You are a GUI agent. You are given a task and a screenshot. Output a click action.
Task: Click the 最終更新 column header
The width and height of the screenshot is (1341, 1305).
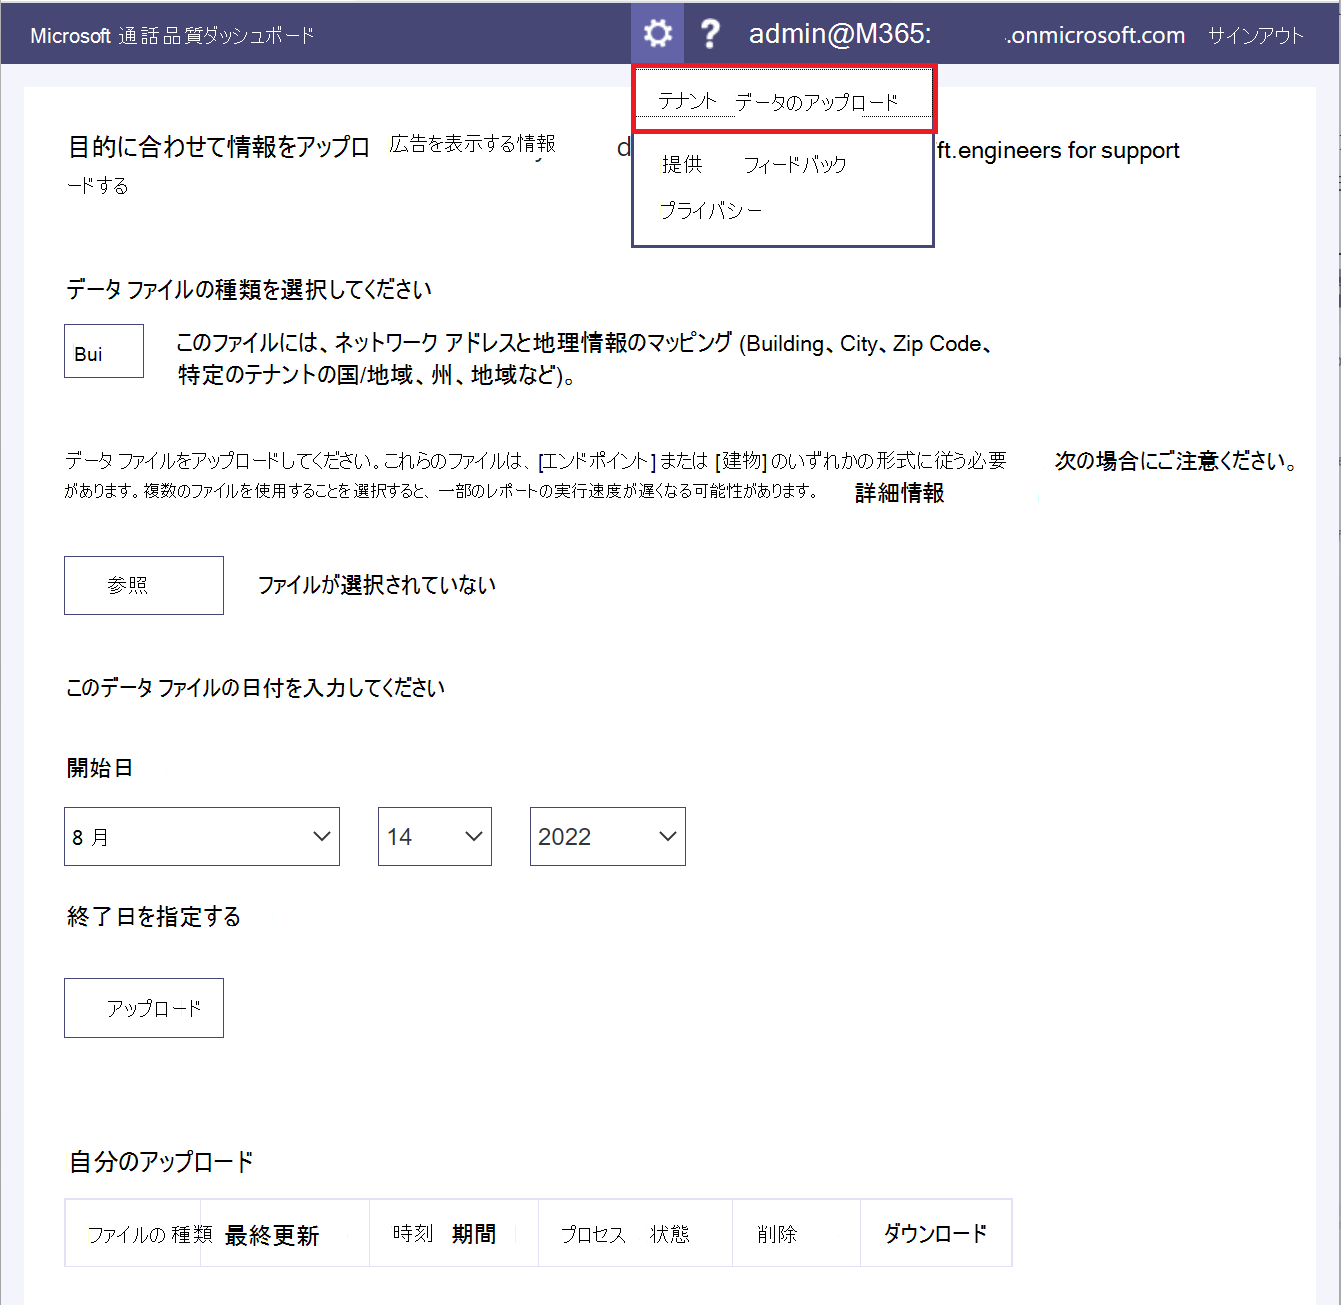(272, 1235)
